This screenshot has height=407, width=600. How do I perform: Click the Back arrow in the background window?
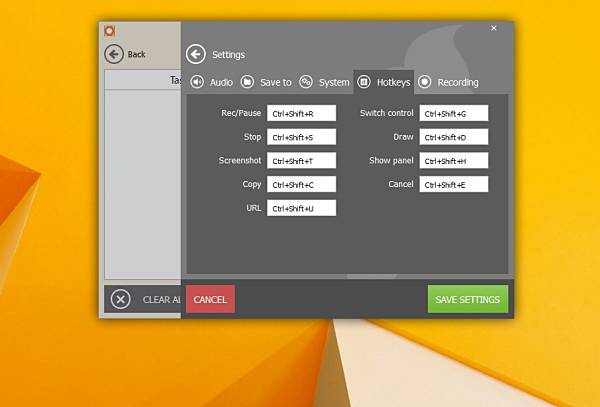click(x=114, y=54)
